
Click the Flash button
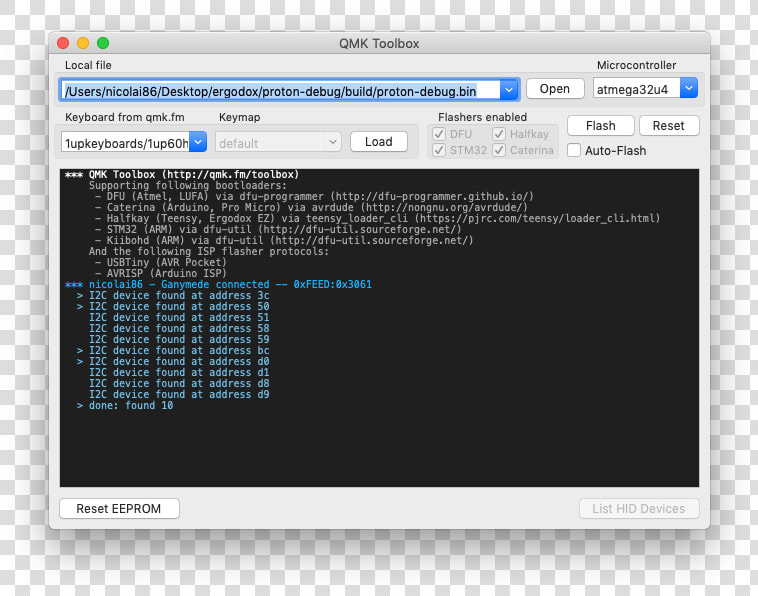[600, 126]
